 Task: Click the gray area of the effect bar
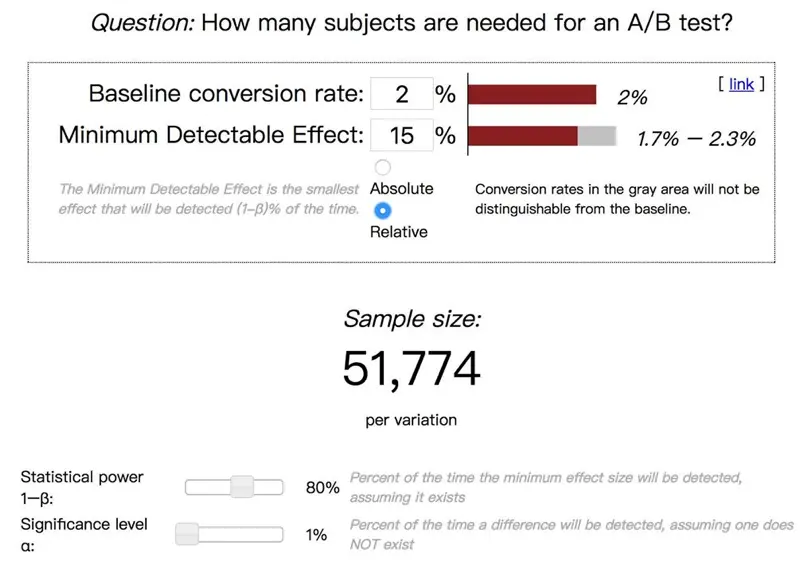point(597,136)
